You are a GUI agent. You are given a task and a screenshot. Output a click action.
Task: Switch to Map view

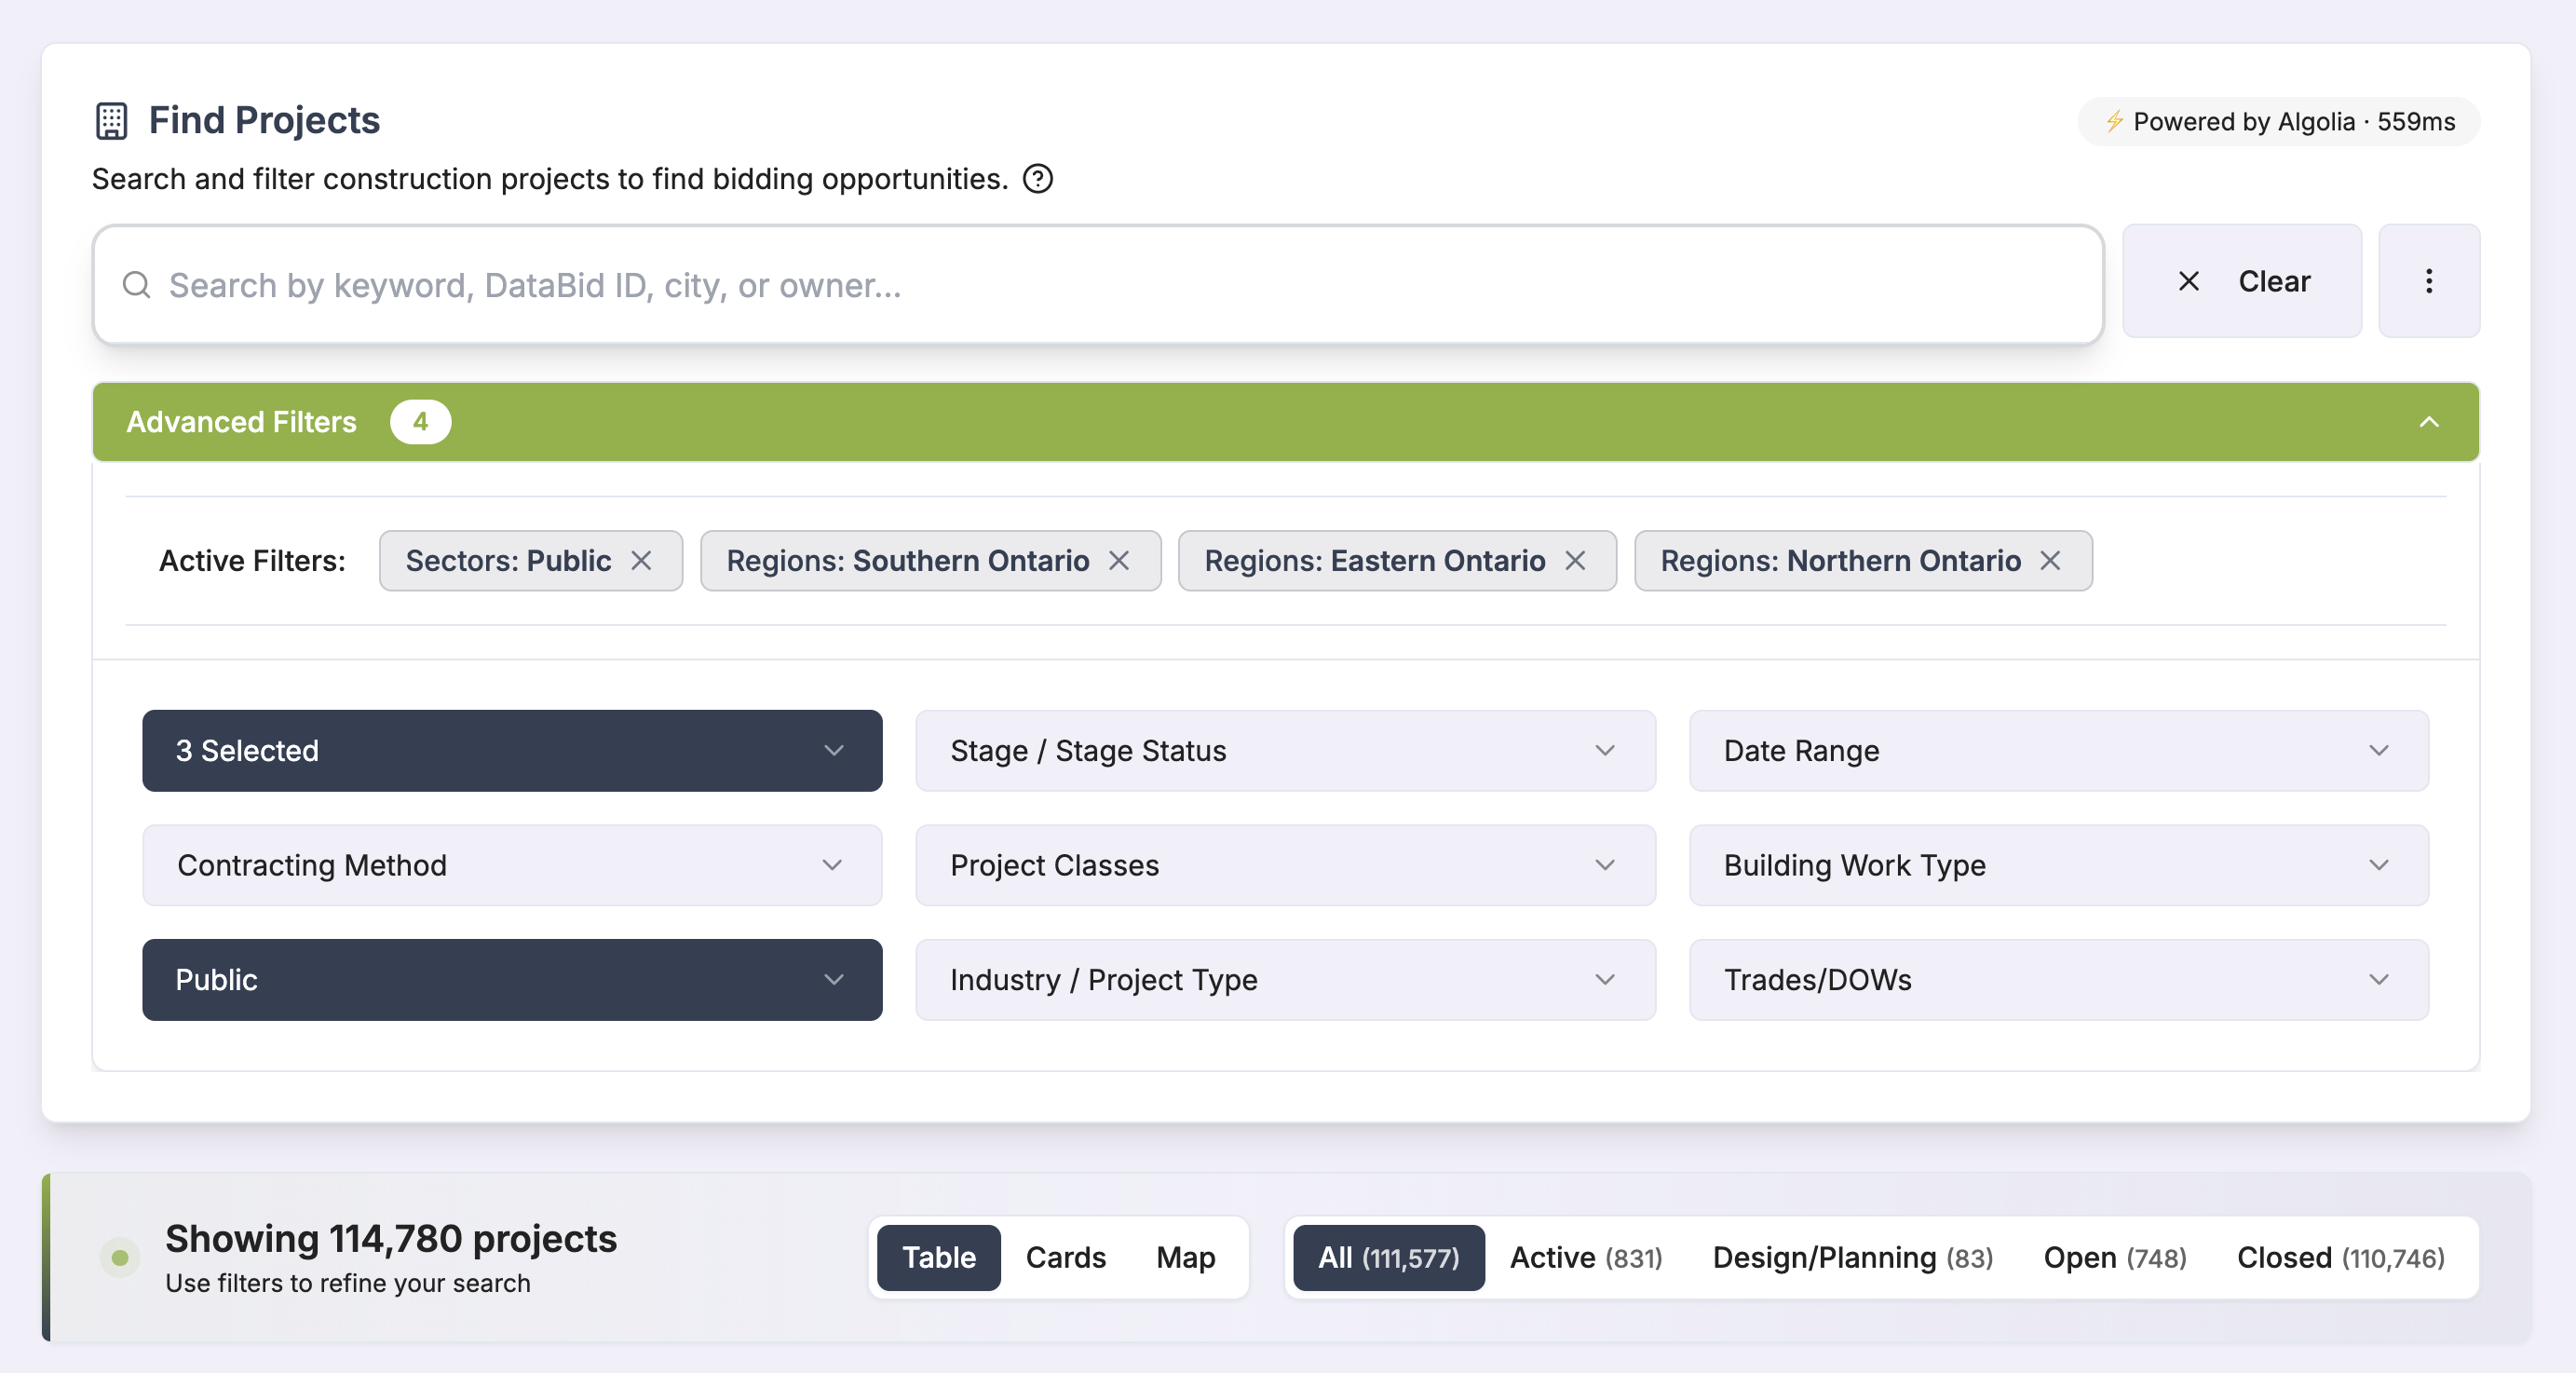(x=1185, y=1258)
